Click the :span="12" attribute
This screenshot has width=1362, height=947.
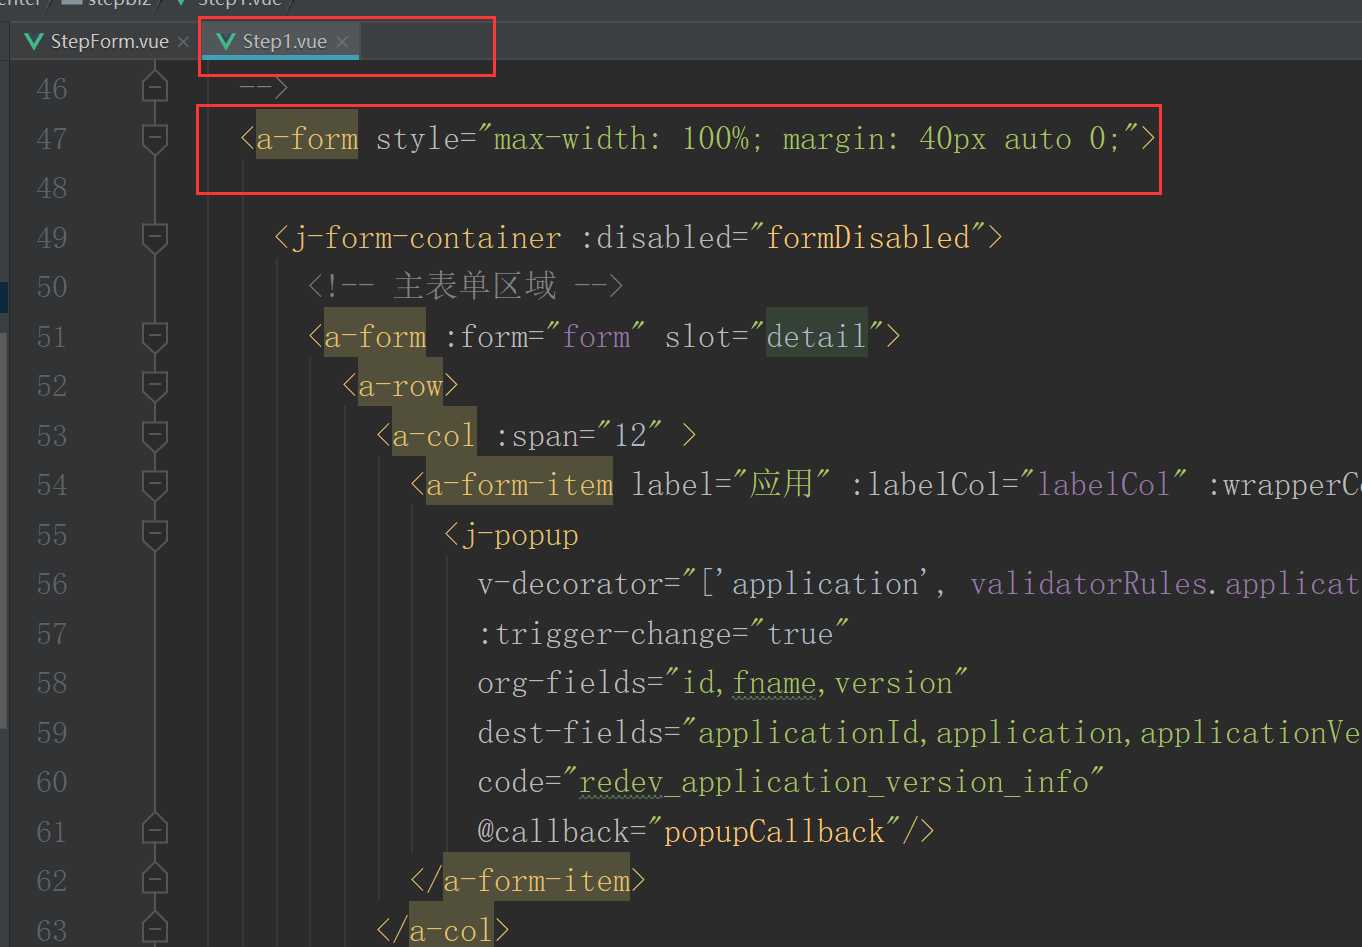pyautogui.click(x=579, y=436)
